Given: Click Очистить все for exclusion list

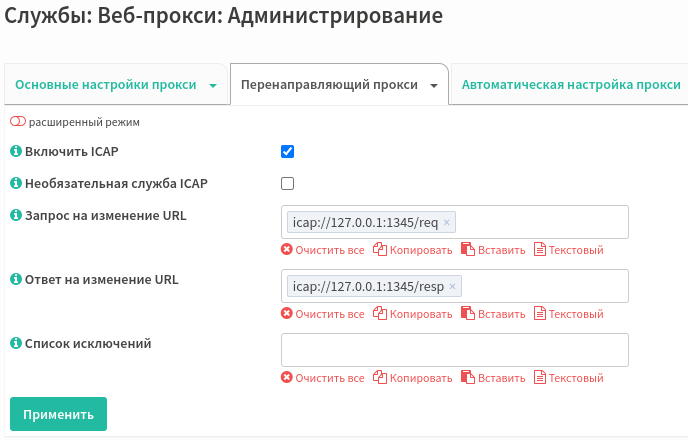Looking at the screenshot, I should [330, 378].
